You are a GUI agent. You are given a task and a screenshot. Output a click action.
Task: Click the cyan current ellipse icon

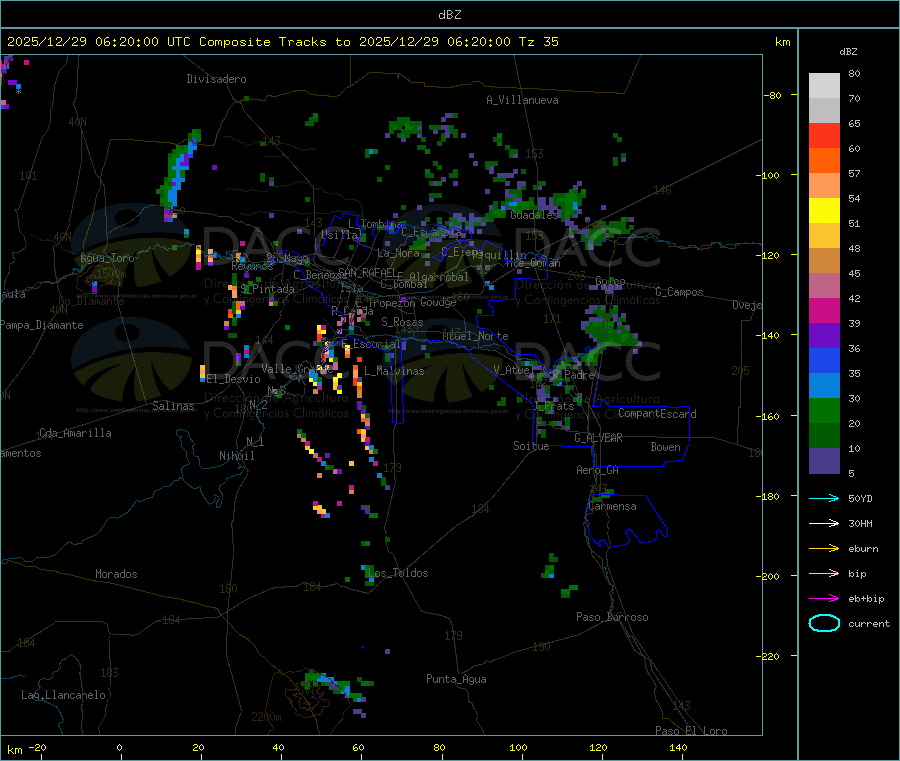pyautogui.click(x=824, y=623)
